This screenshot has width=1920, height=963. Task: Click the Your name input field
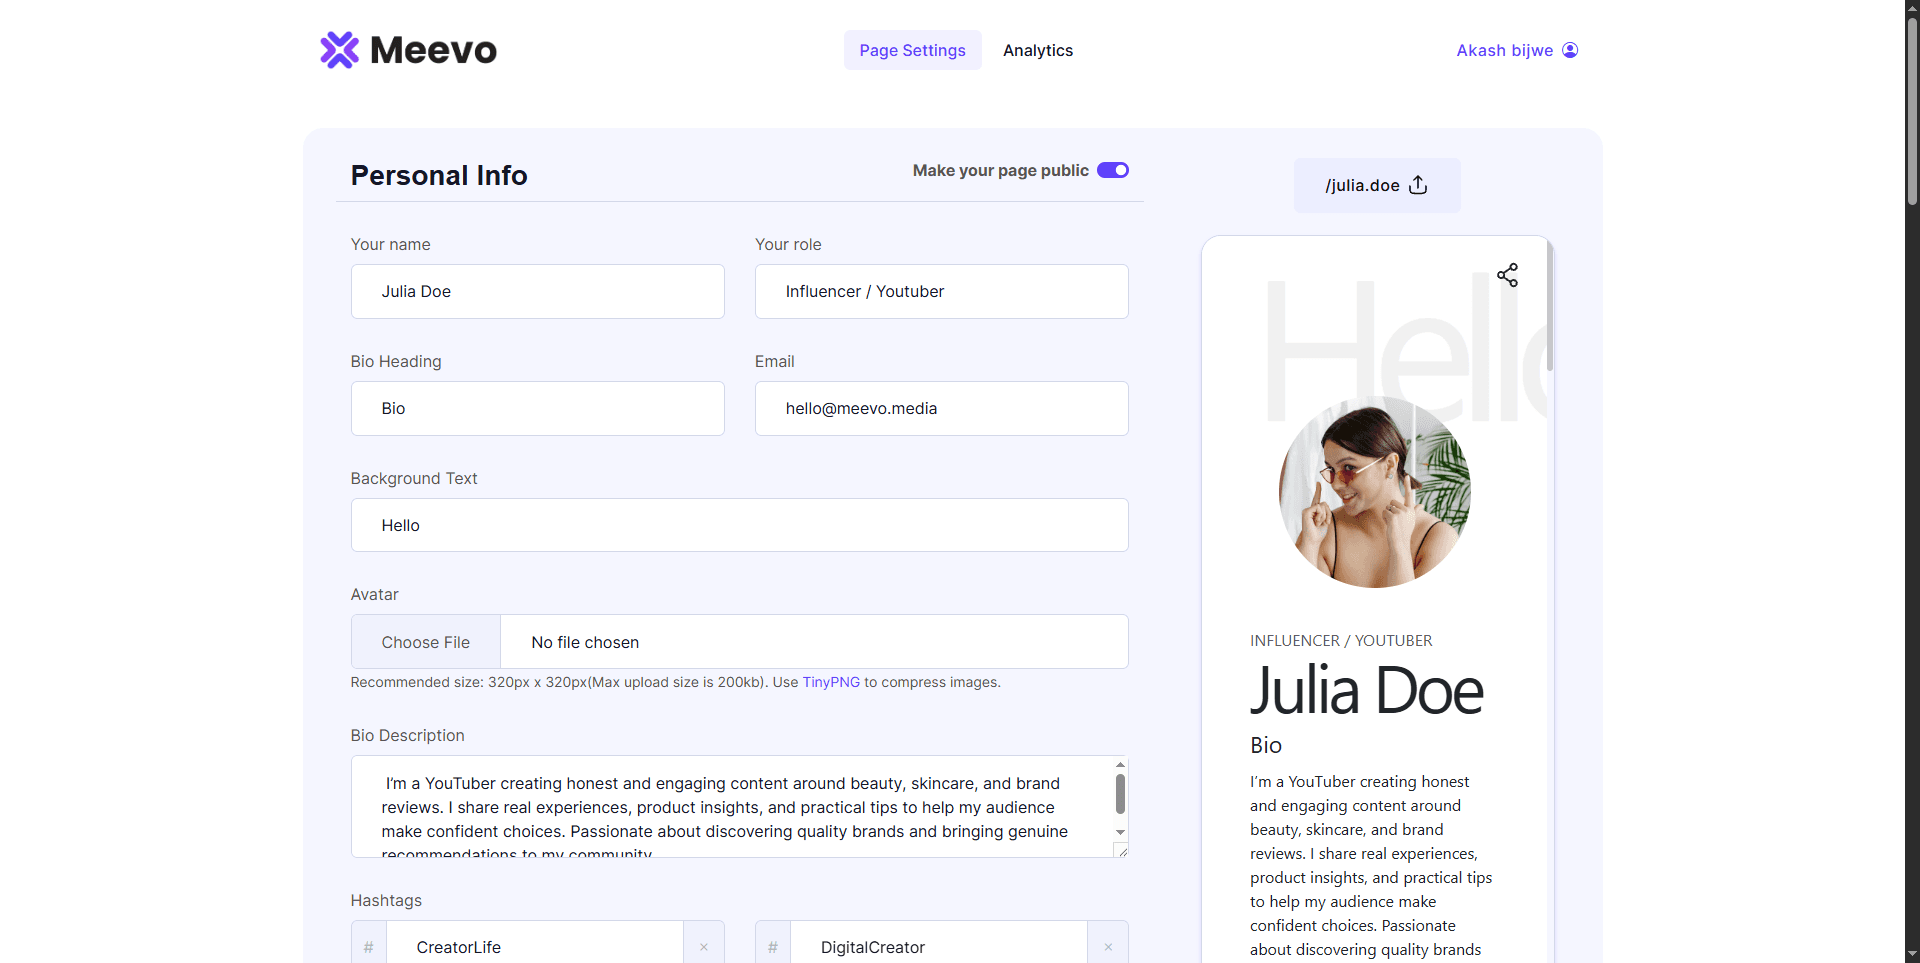click(x=537, y=291)
